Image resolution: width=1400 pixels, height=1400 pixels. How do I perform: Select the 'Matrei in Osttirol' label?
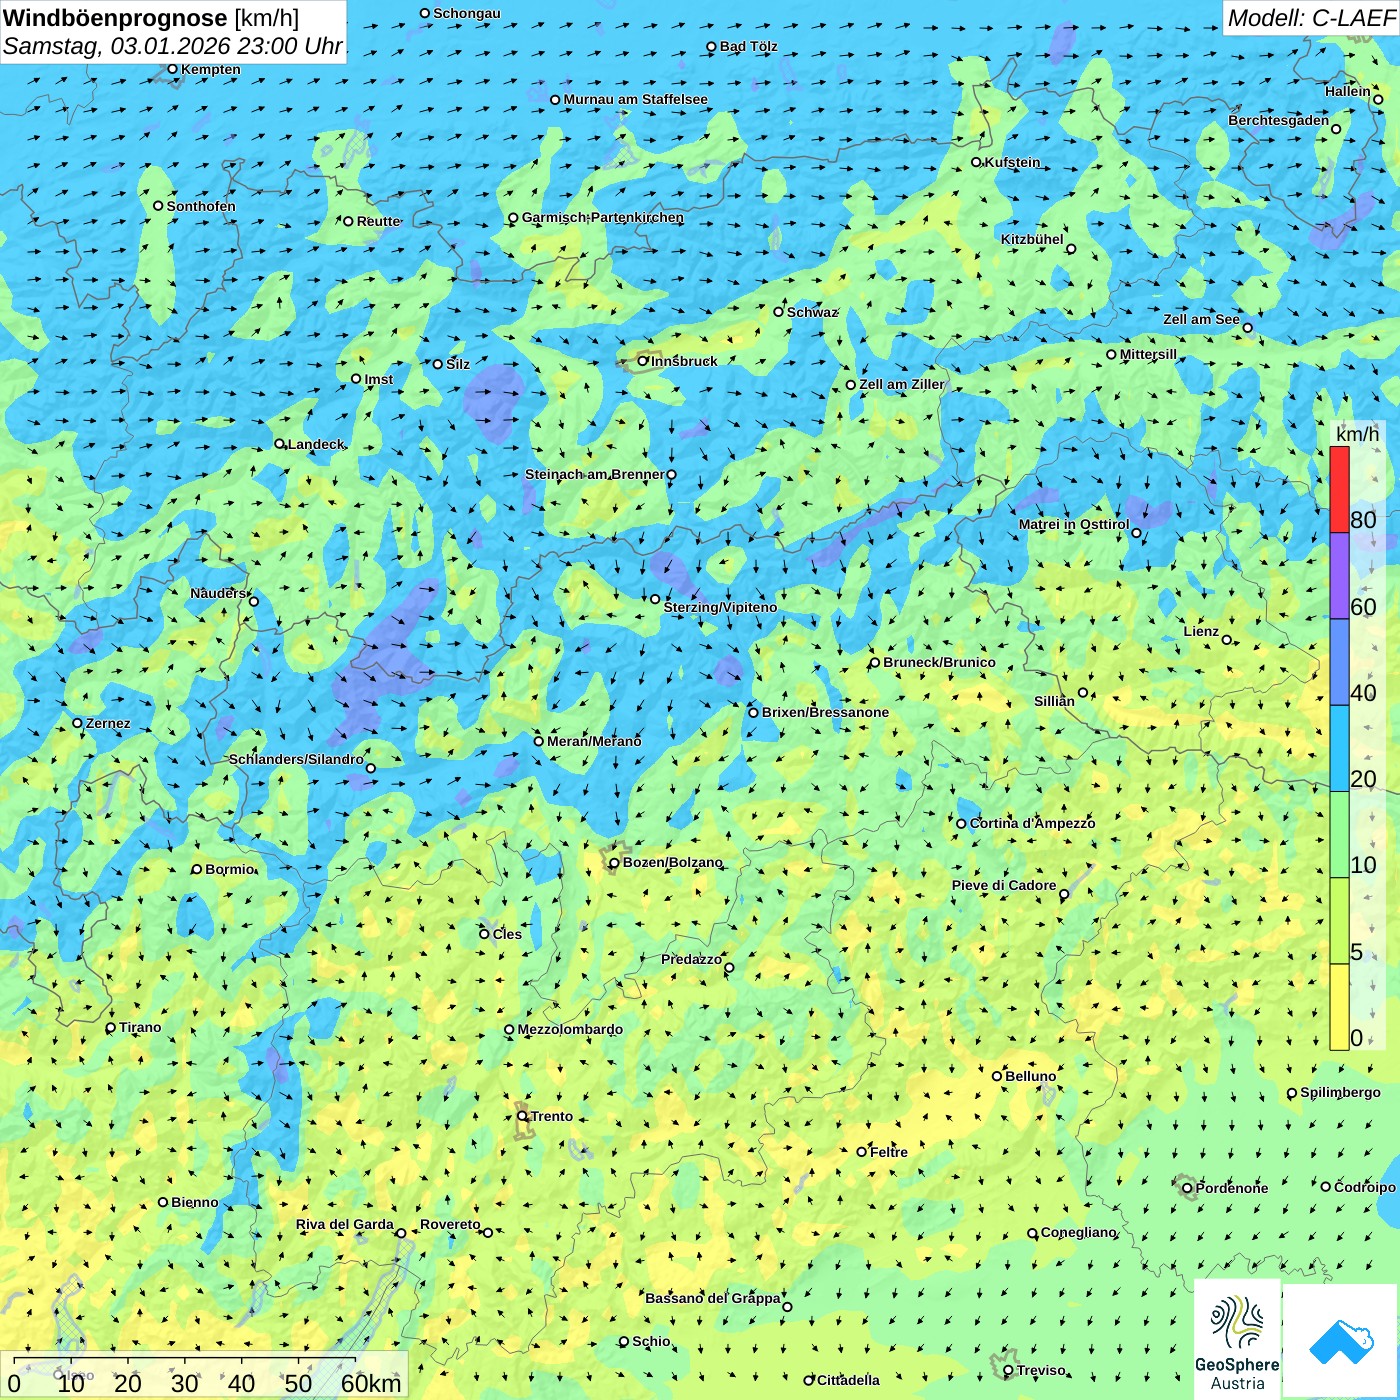tap(1074, 524)
